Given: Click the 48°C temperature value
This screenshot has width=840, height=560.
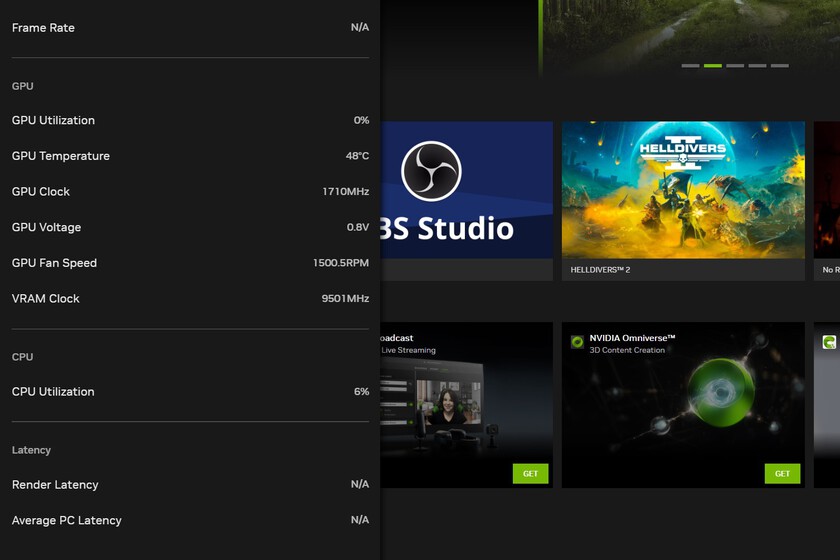Looking at the screenshot, I should click(357, 156).
